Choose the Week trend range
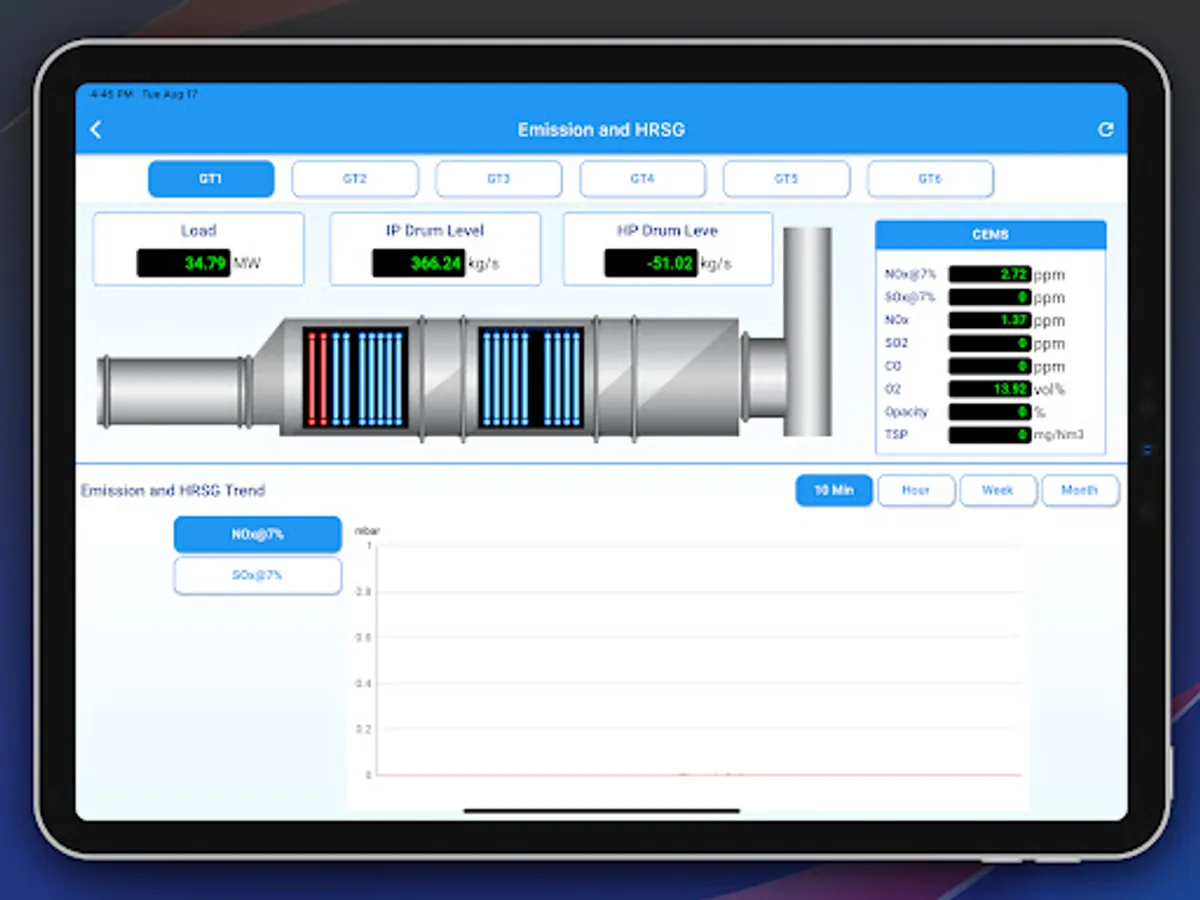The height and width of the screenshot is (900, 1200). coord(998,490)
